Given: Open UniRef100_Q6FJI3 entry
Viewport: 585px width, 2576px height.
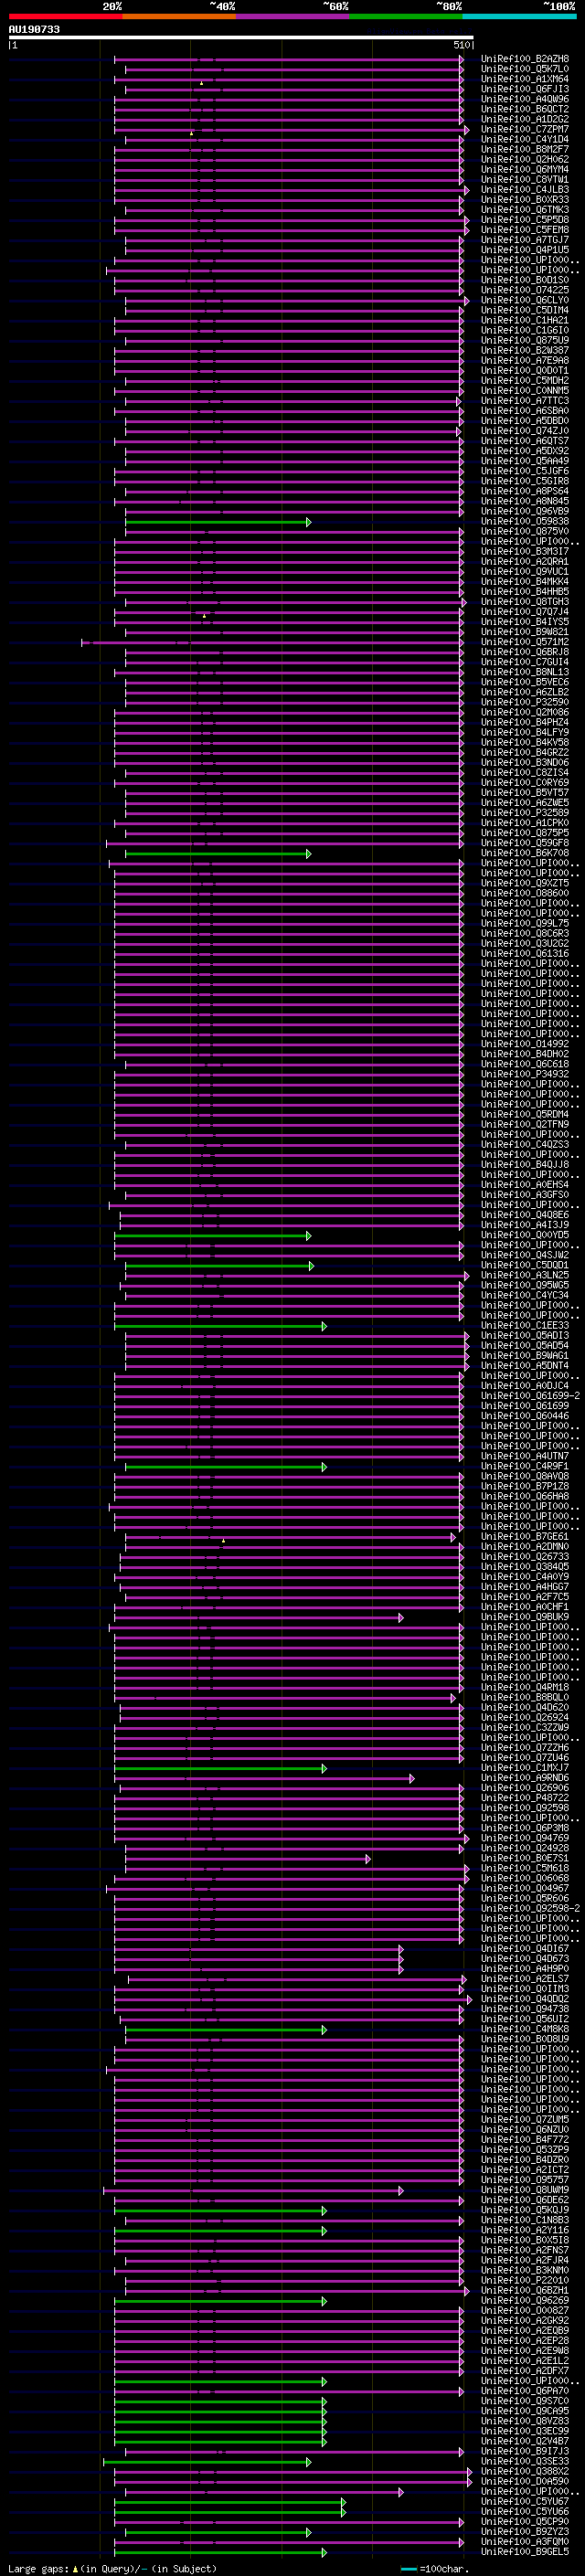Looking at the screenshot, I should point(524,89).
